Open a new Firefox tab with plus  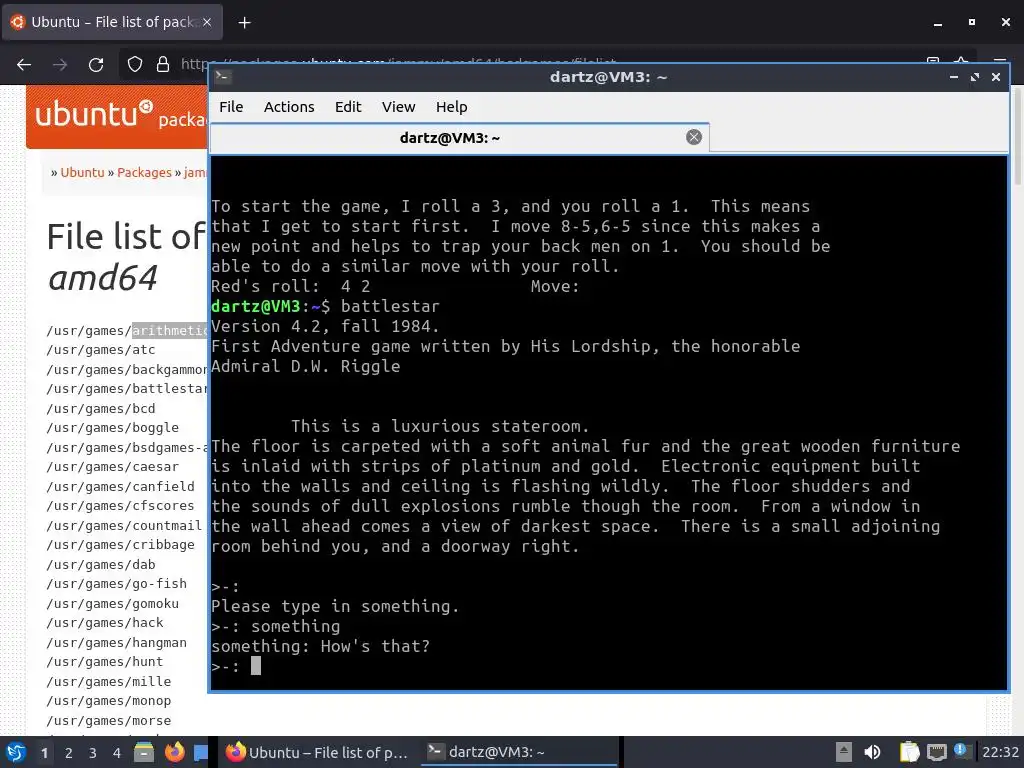pos(244,22)
